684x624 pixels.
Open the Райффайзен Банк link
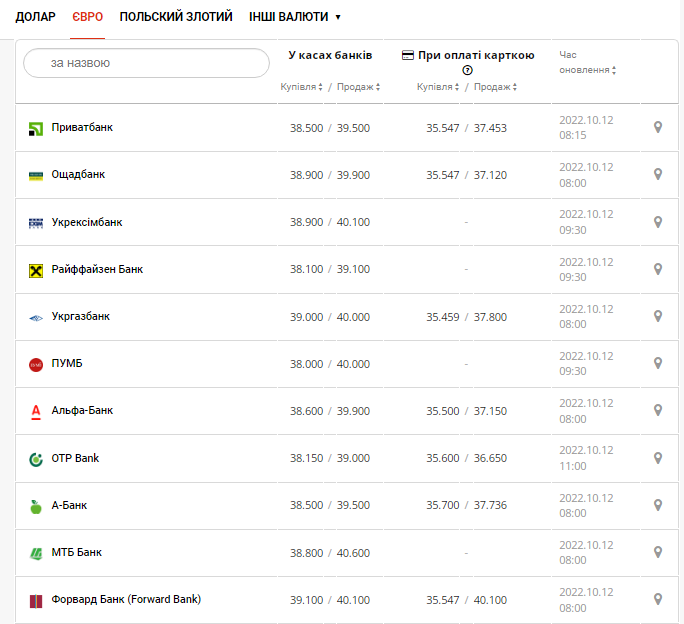[x=97, y=269]
